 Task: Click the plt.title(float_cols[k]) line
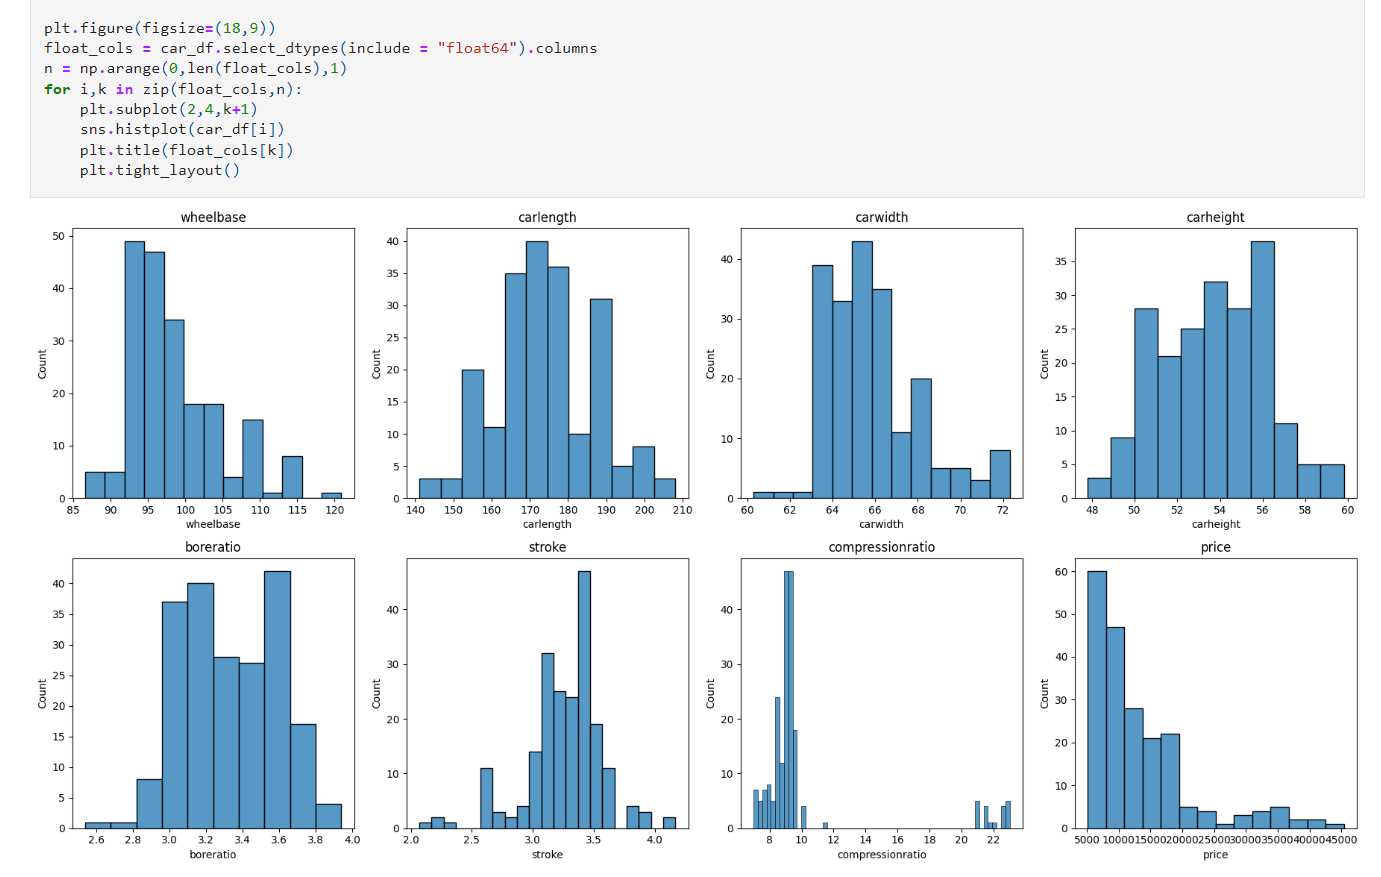187,150
